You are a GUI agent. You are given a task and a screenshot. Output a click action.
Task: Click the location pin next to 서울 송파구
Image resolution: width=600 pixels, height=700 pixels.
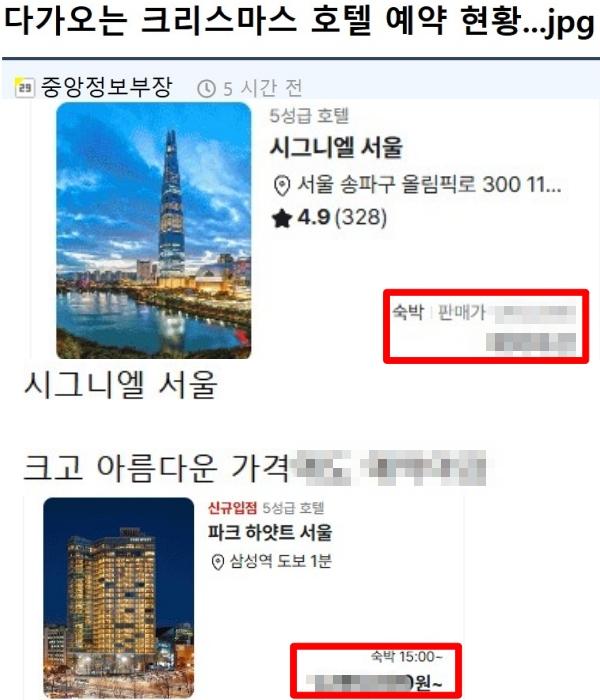click(282, 185)
